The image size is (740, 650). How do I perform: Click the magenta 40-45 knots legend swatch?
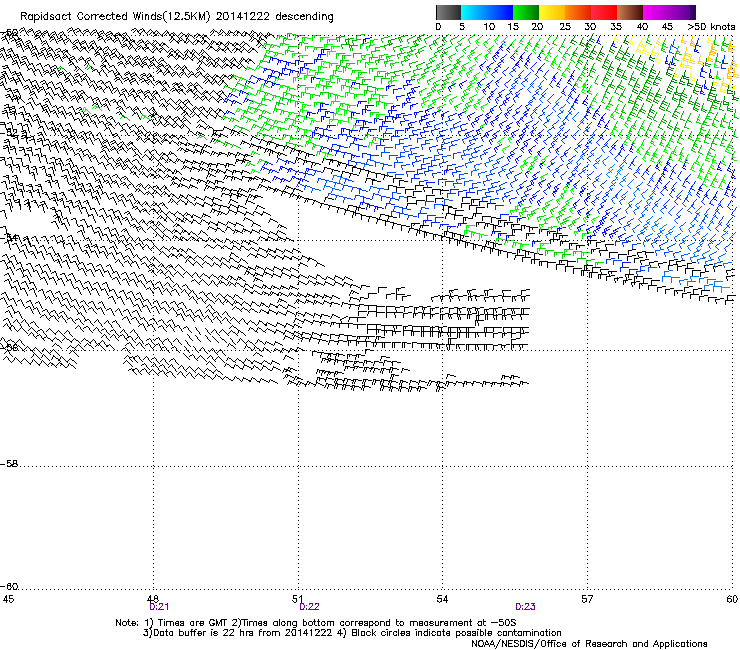pyautogui.click(x=656, y=12)
